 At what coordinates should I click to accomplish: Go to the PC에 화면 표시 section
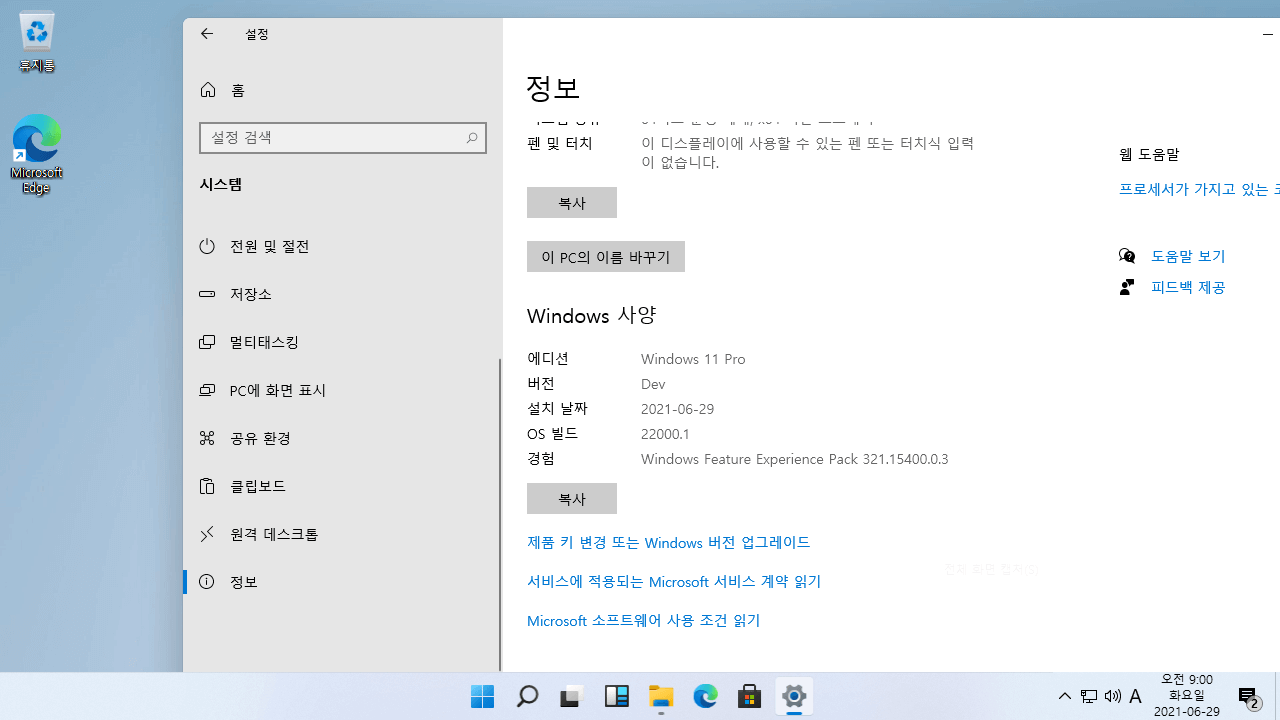pyautogui.click(x=342, y=390)
